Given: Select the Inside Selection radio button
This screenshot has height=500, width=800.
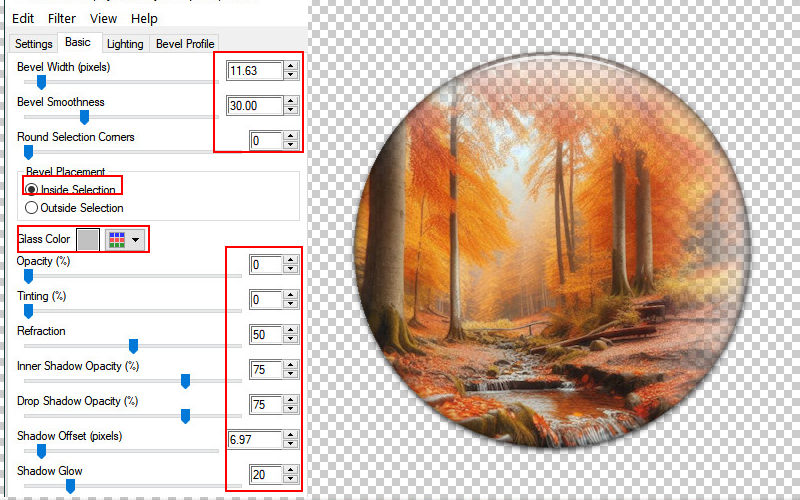Looking at the screenshot, I should 32,189.
